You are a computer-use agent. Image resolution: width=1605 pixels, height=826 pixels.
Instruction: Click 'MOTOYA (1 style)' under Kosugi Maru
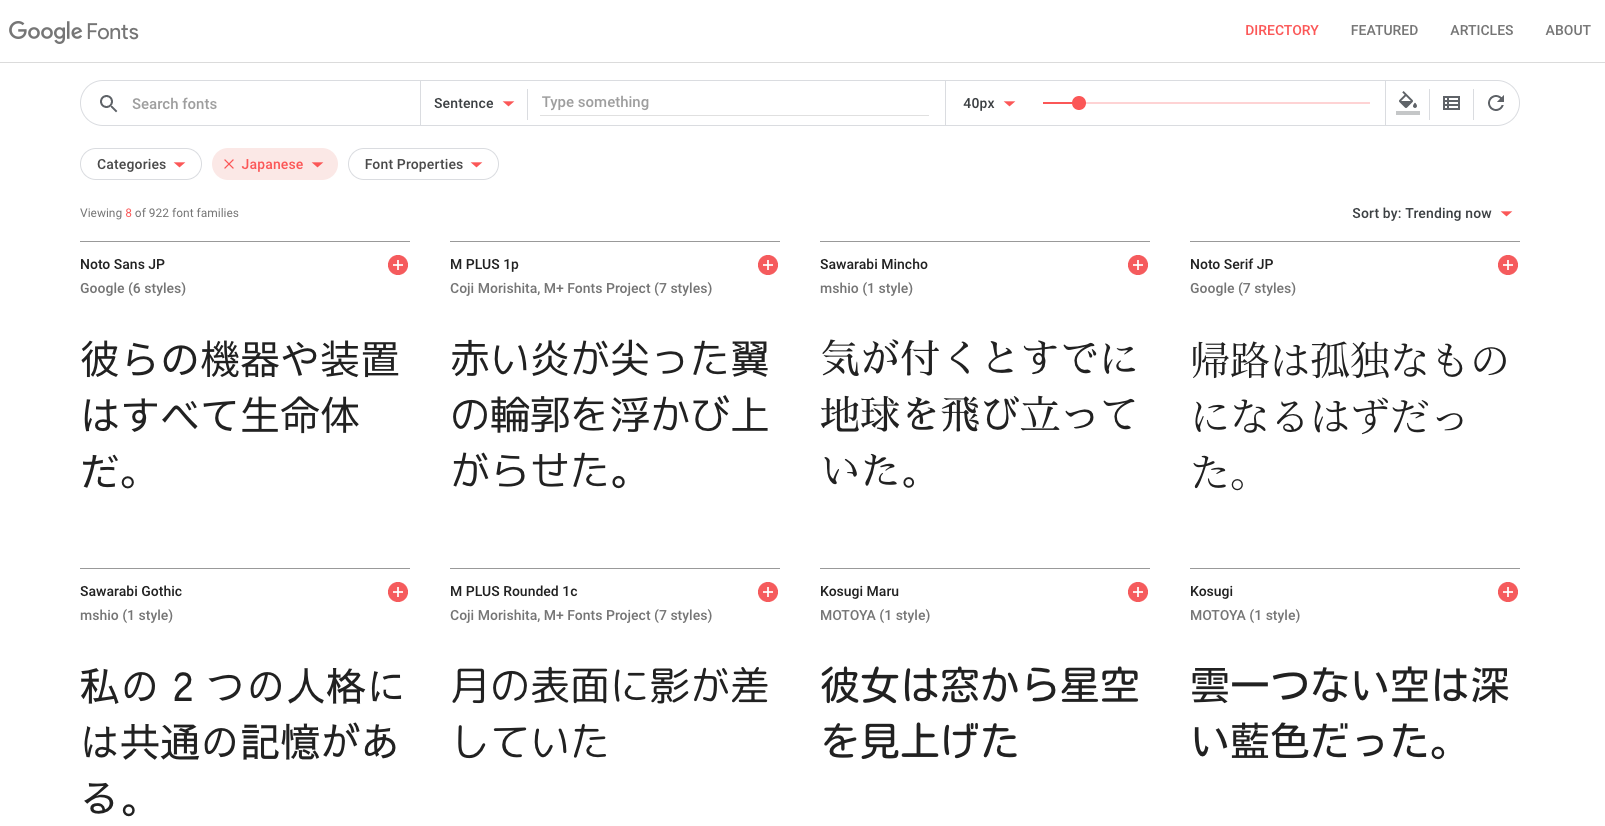(x=875, y=615)
